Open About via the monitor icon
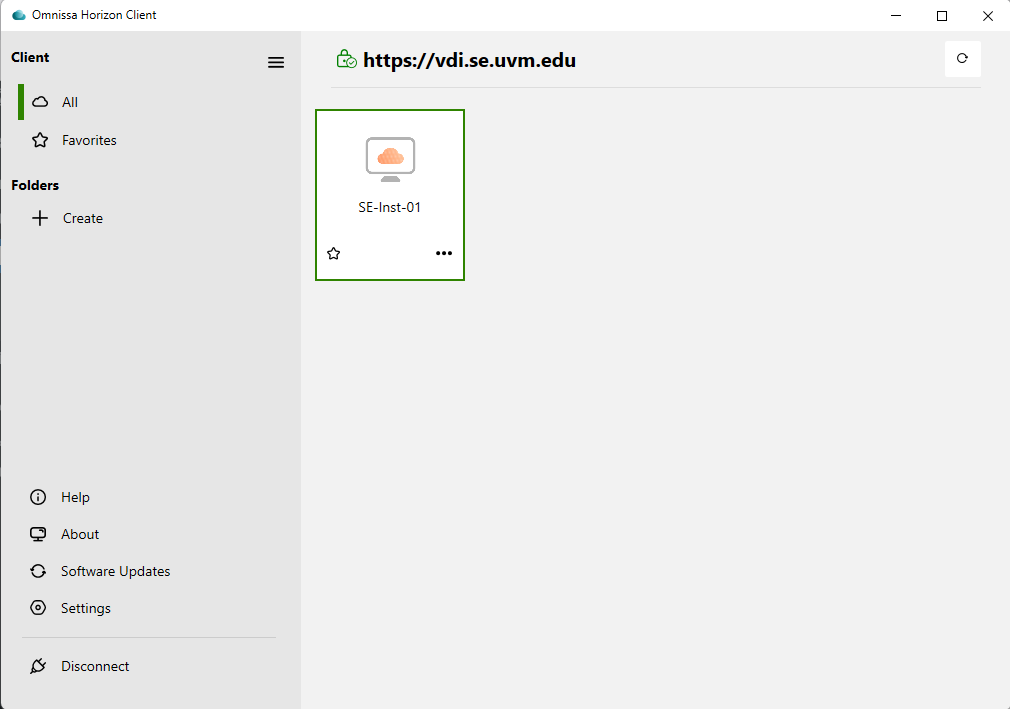The width and height of the screenshot is (1010, 709). 39,534
